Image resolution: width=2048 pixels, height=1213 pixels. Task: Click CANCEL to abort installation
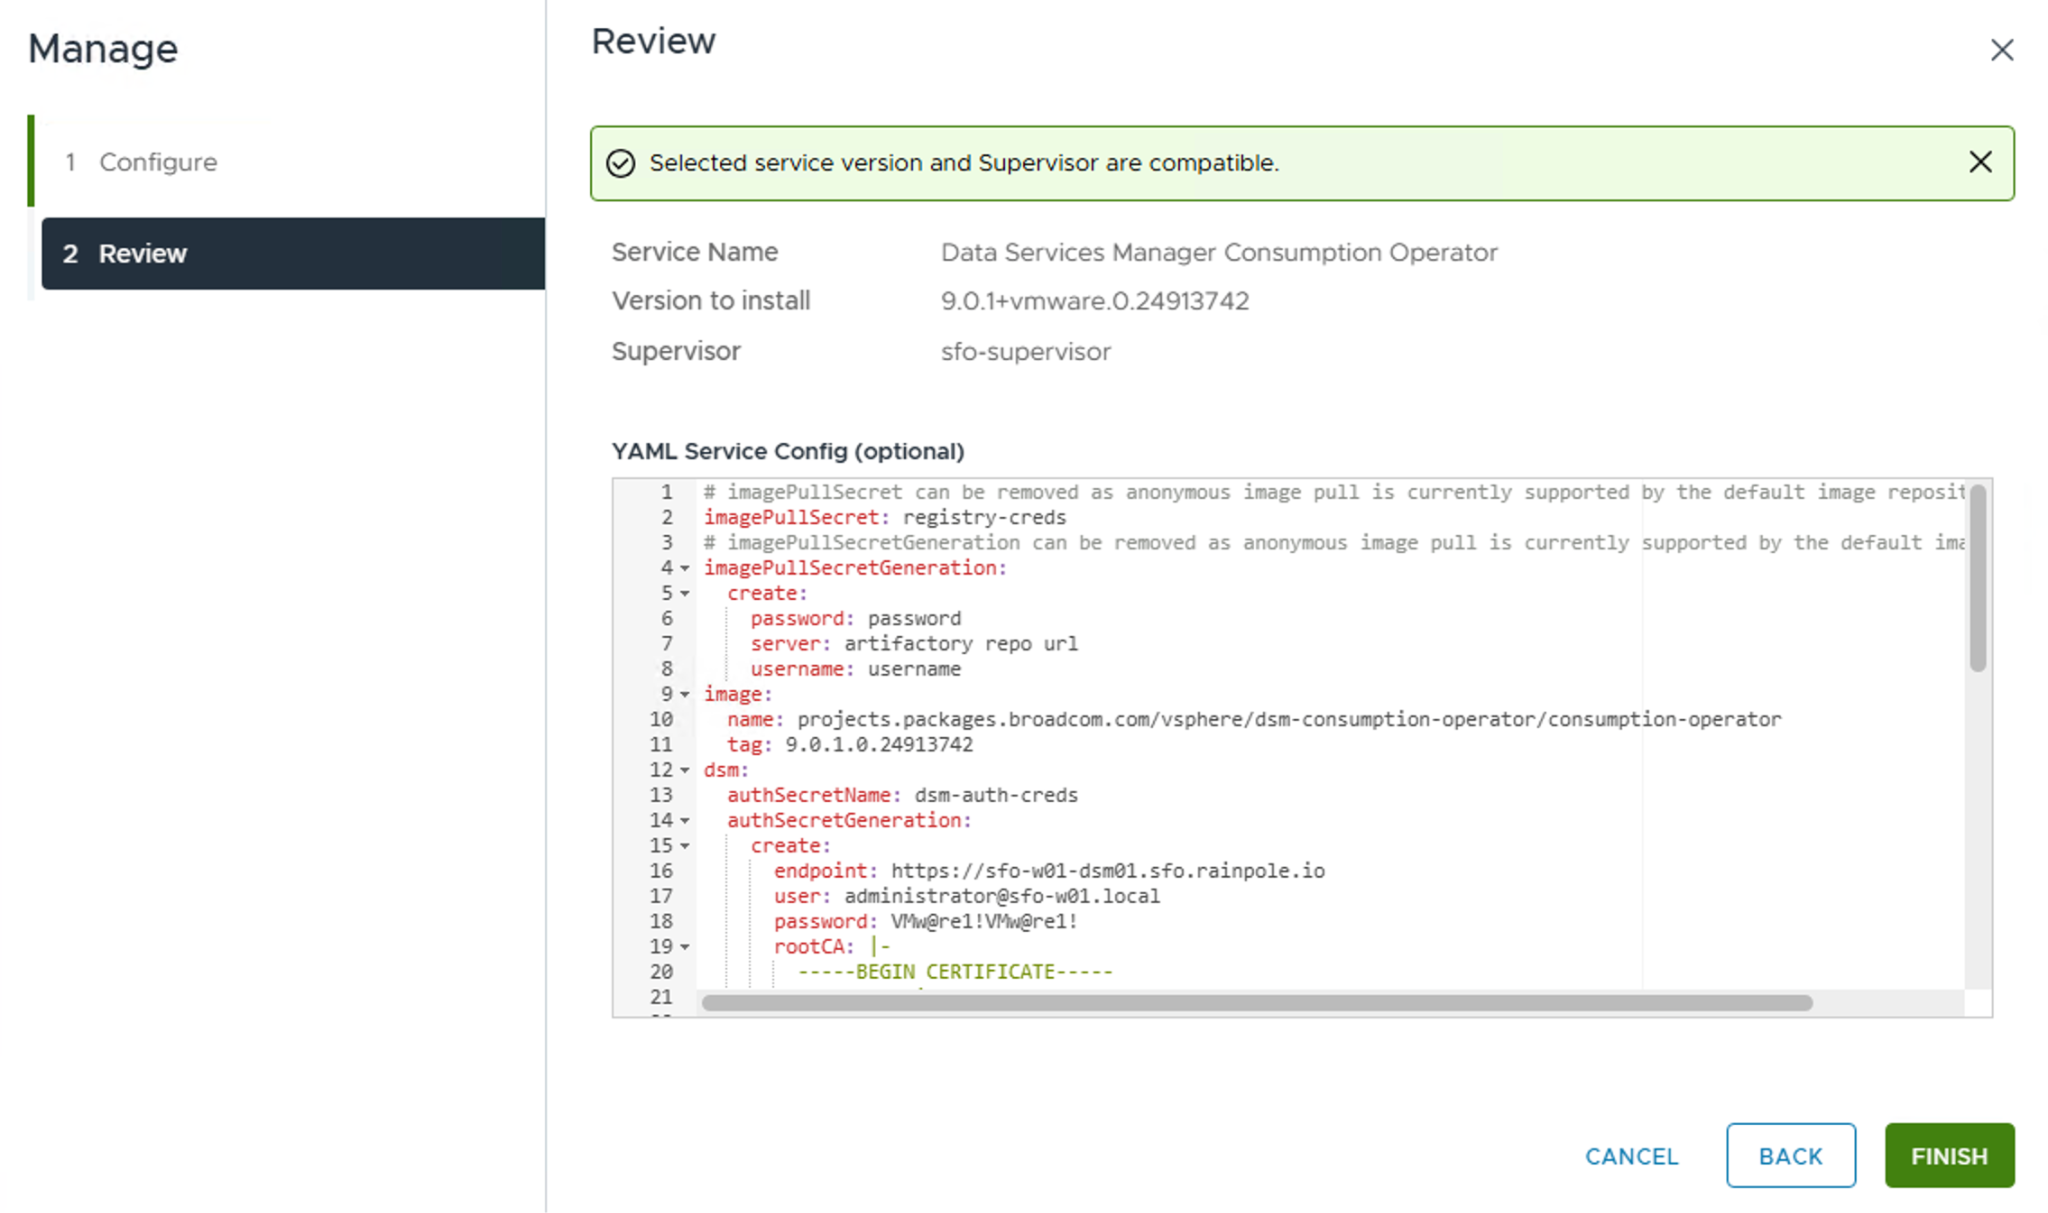click(1631, 1156)
